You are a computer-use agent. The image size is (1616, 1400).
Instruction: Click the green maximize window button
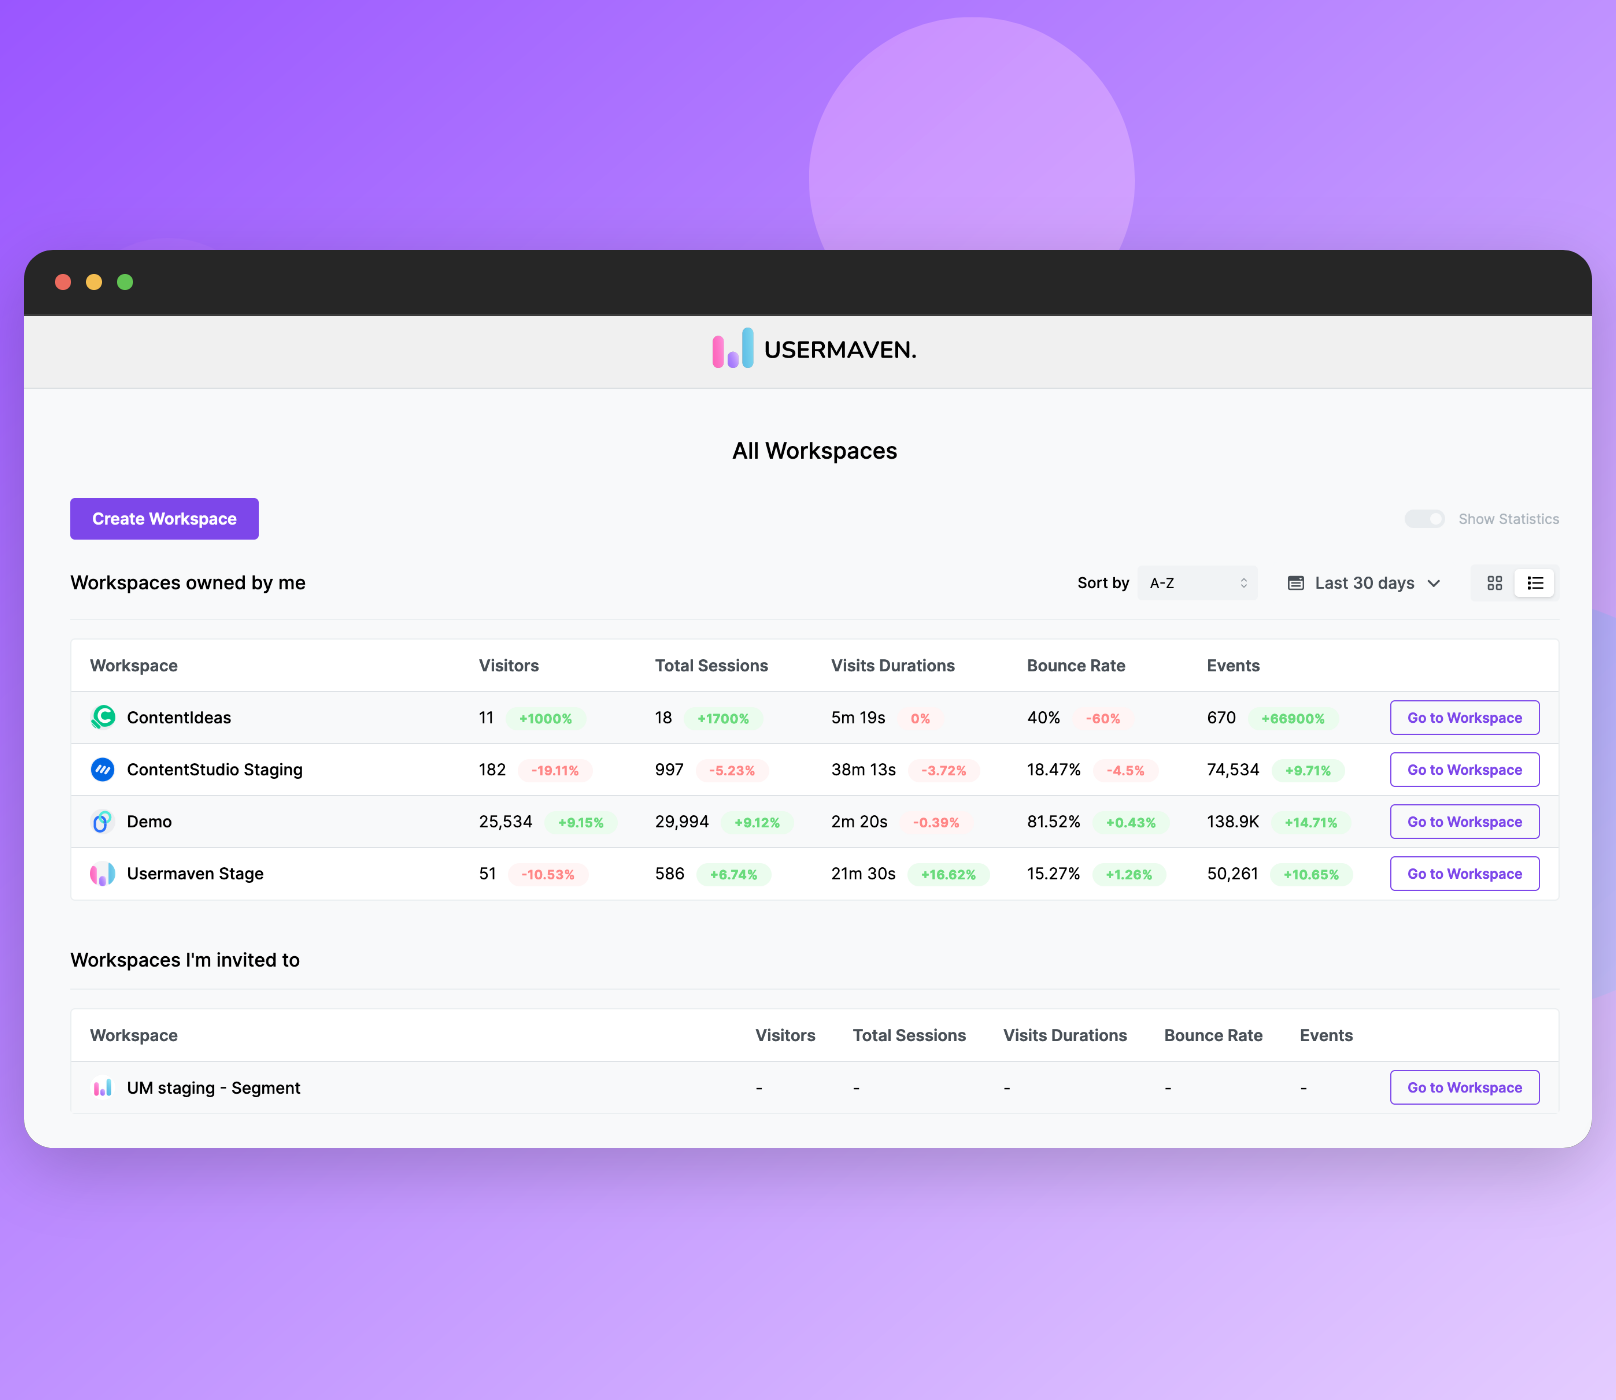pyautogui.click(x=125, y=282)
